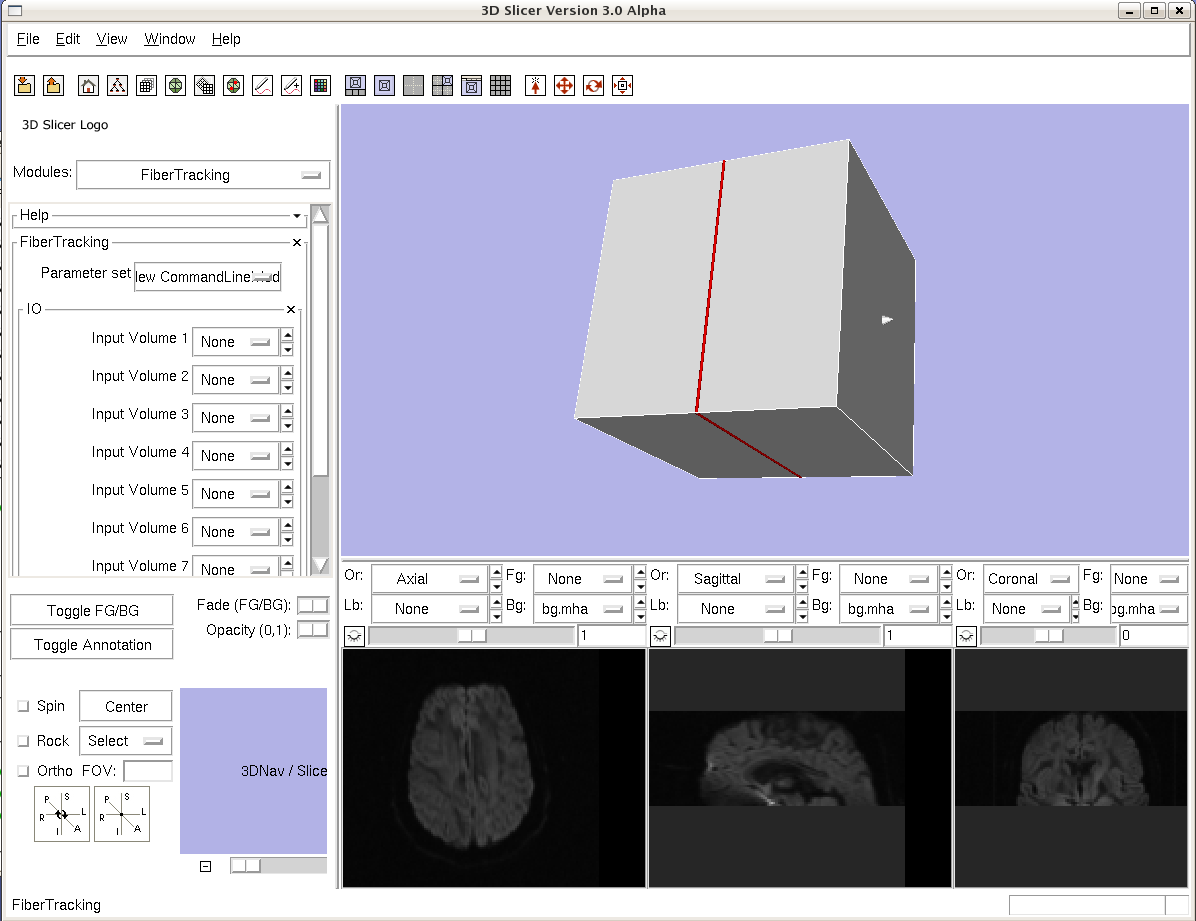Open the File menu
This screenshot has width=1196, height=921.
click(28, 39)
